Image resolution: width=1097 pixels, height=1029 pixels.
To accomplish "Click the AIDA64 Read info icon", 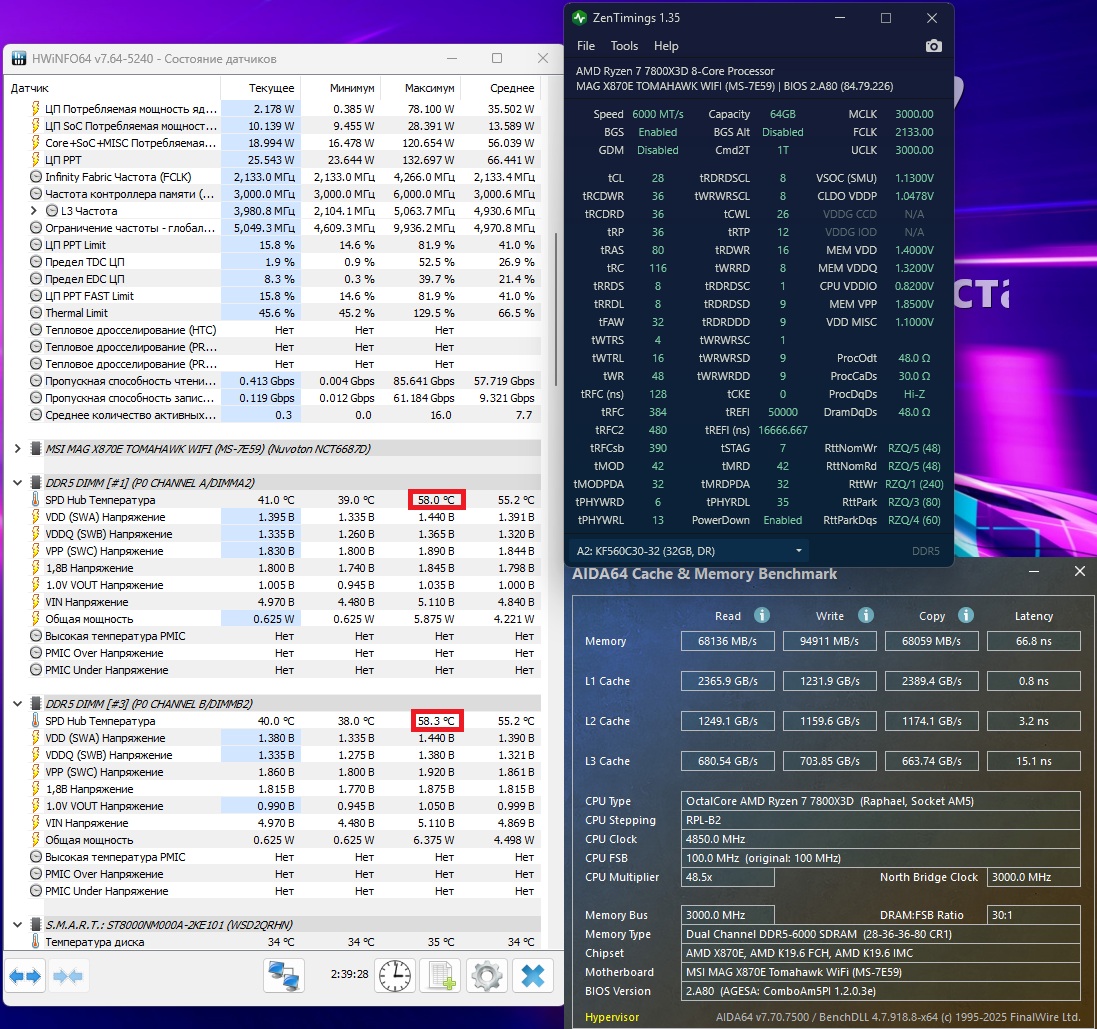I will (x=762, y=615).
